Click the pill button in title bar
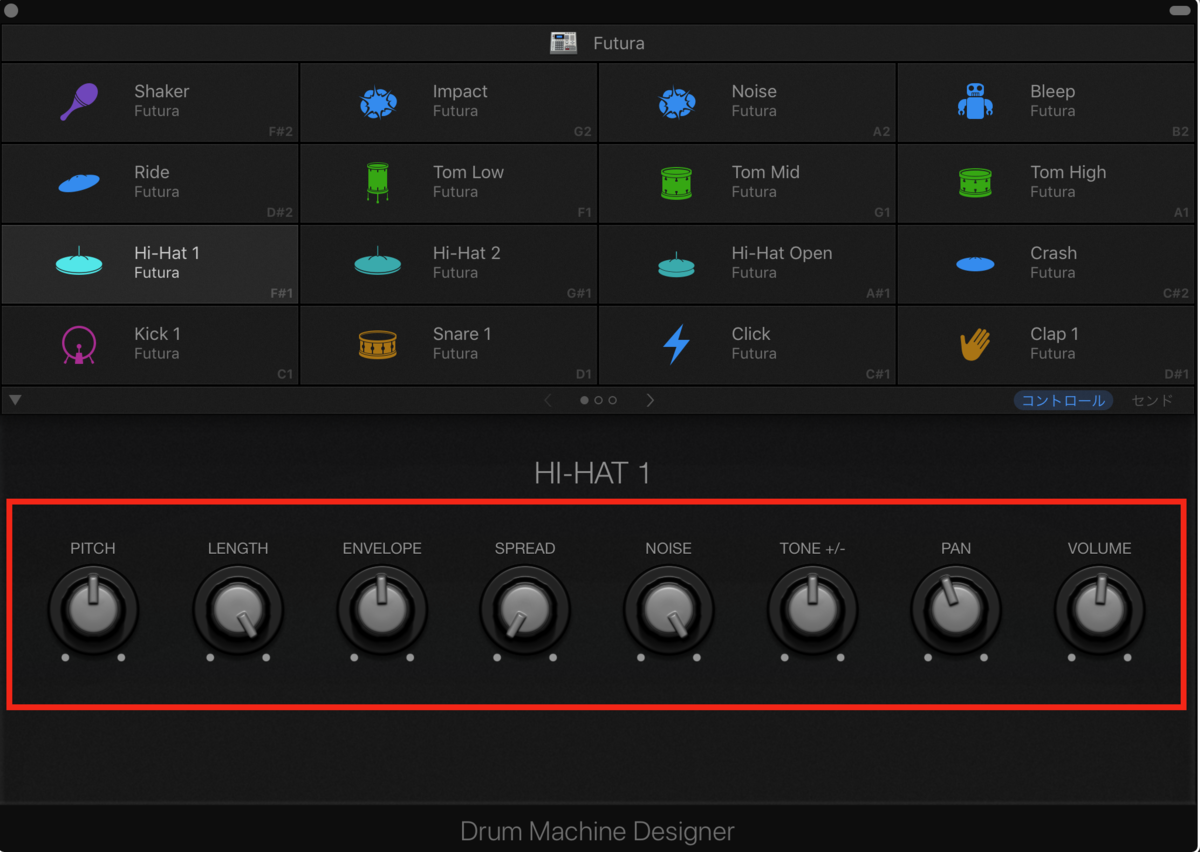The height and width of the screenshot is (852, 1200). 1180,10
